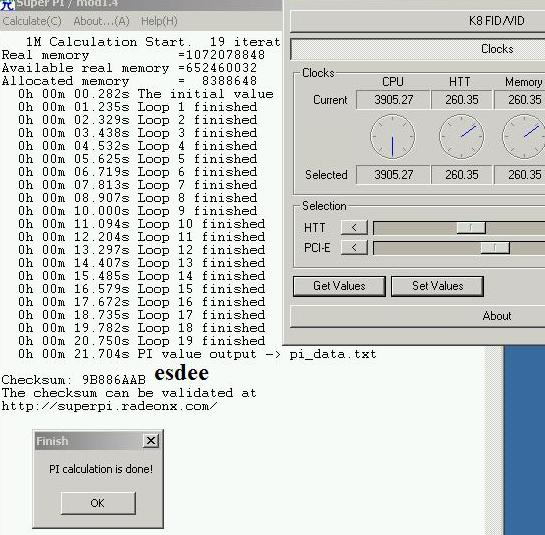Click OK in the Finish dialog
The image size is (545, 535).
point(98,503)
